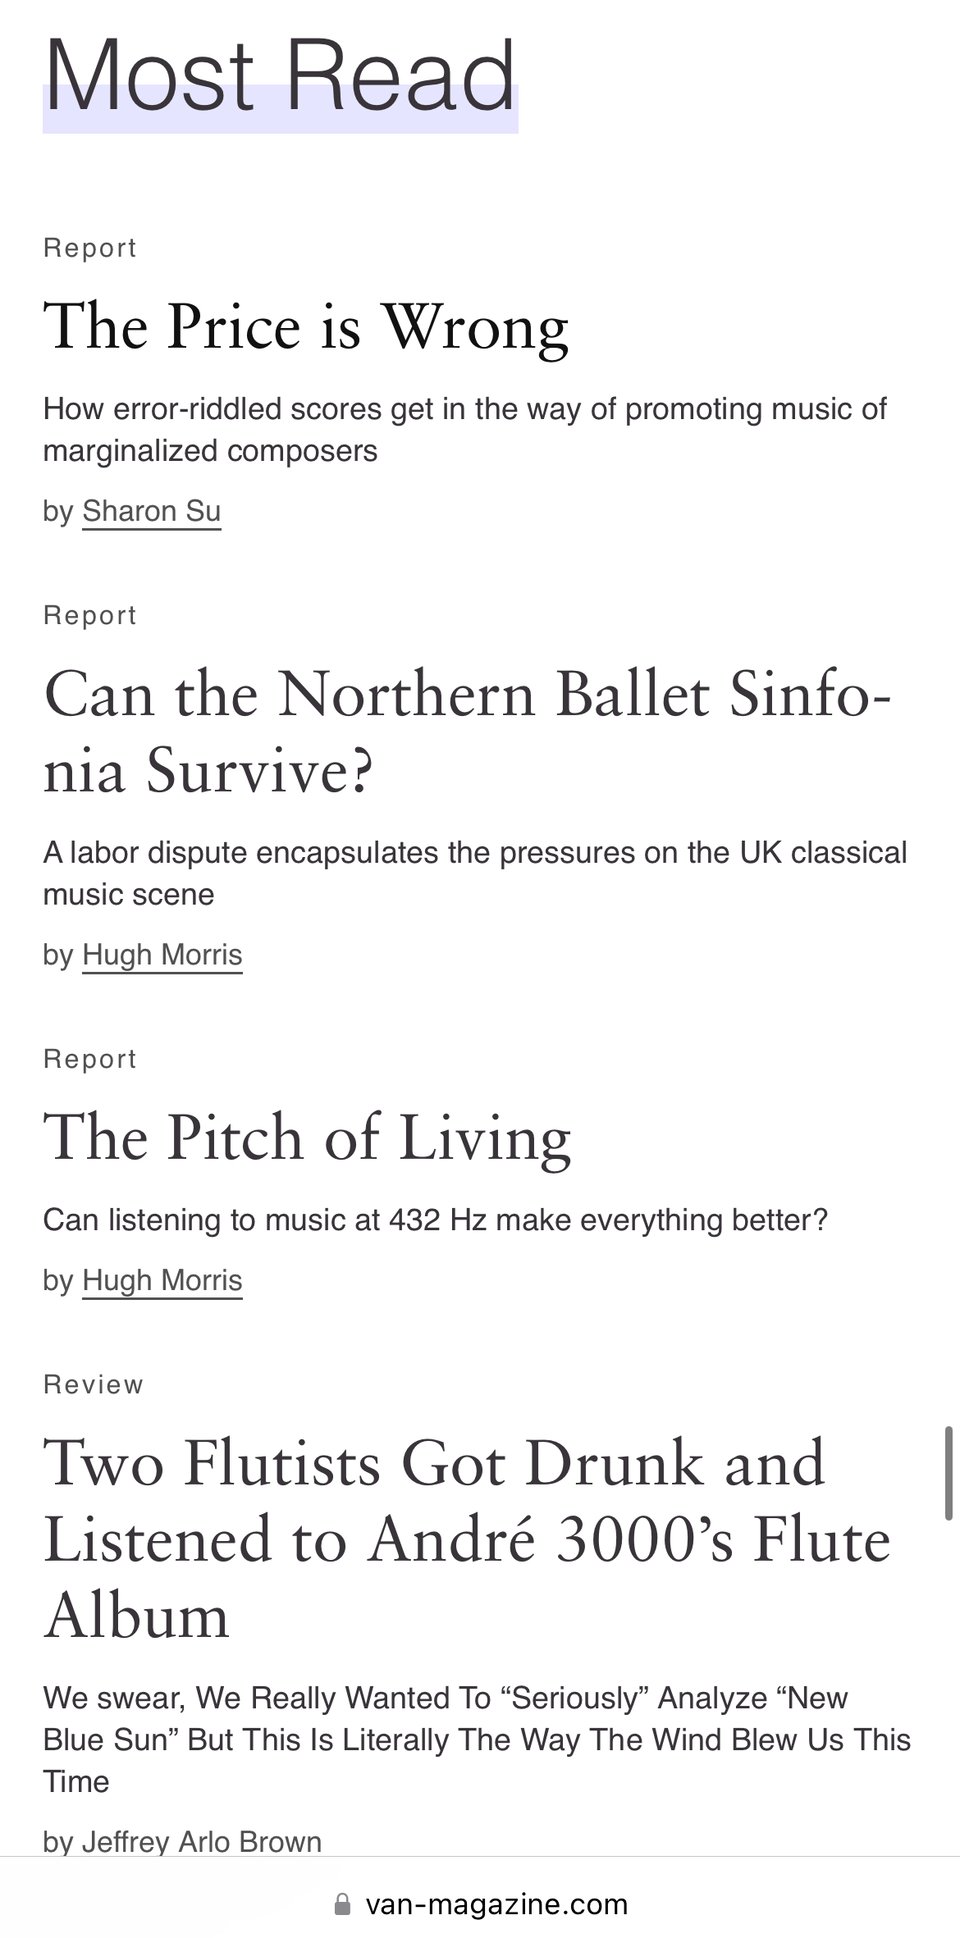Click the labor dispute subtitle text
This screenshot has height=1938, width=960.
tap(474, 873)
